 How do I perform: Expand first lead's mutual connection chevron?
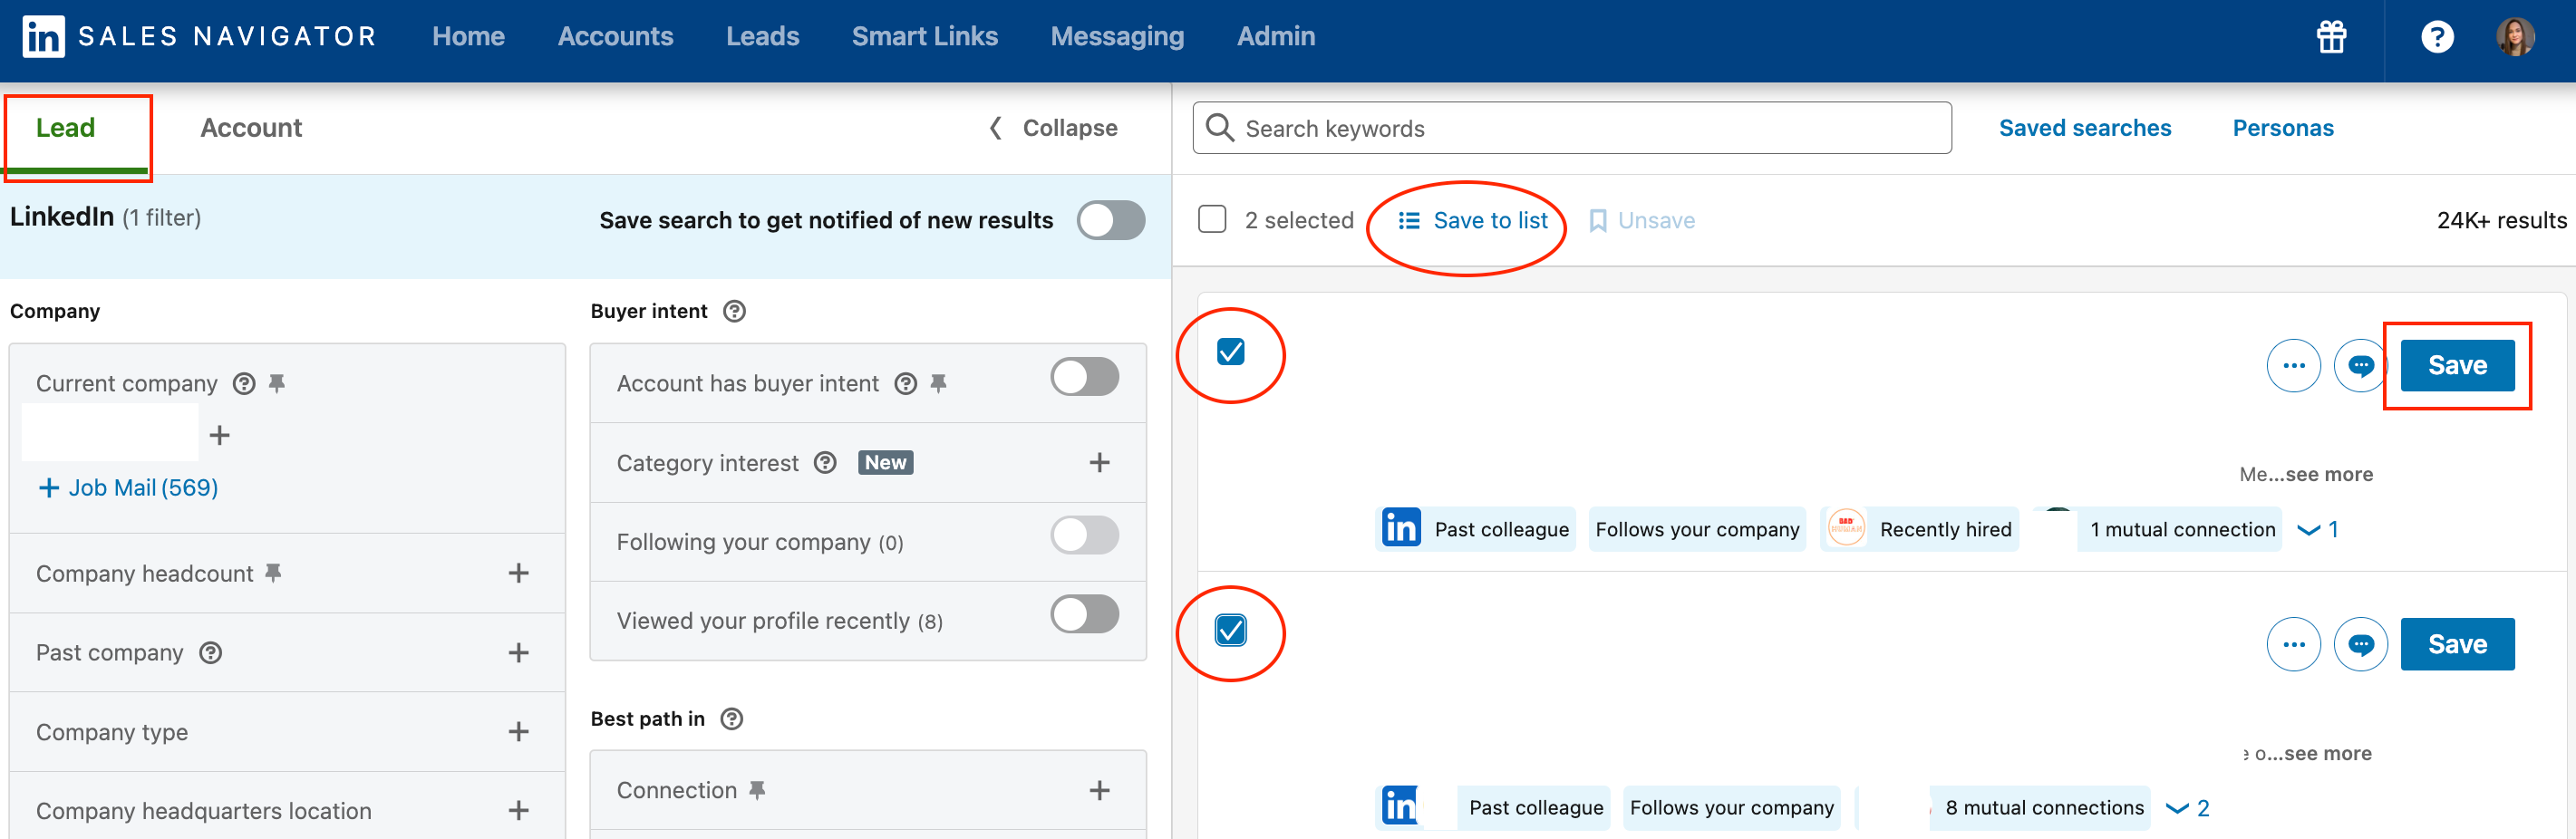2308,530
